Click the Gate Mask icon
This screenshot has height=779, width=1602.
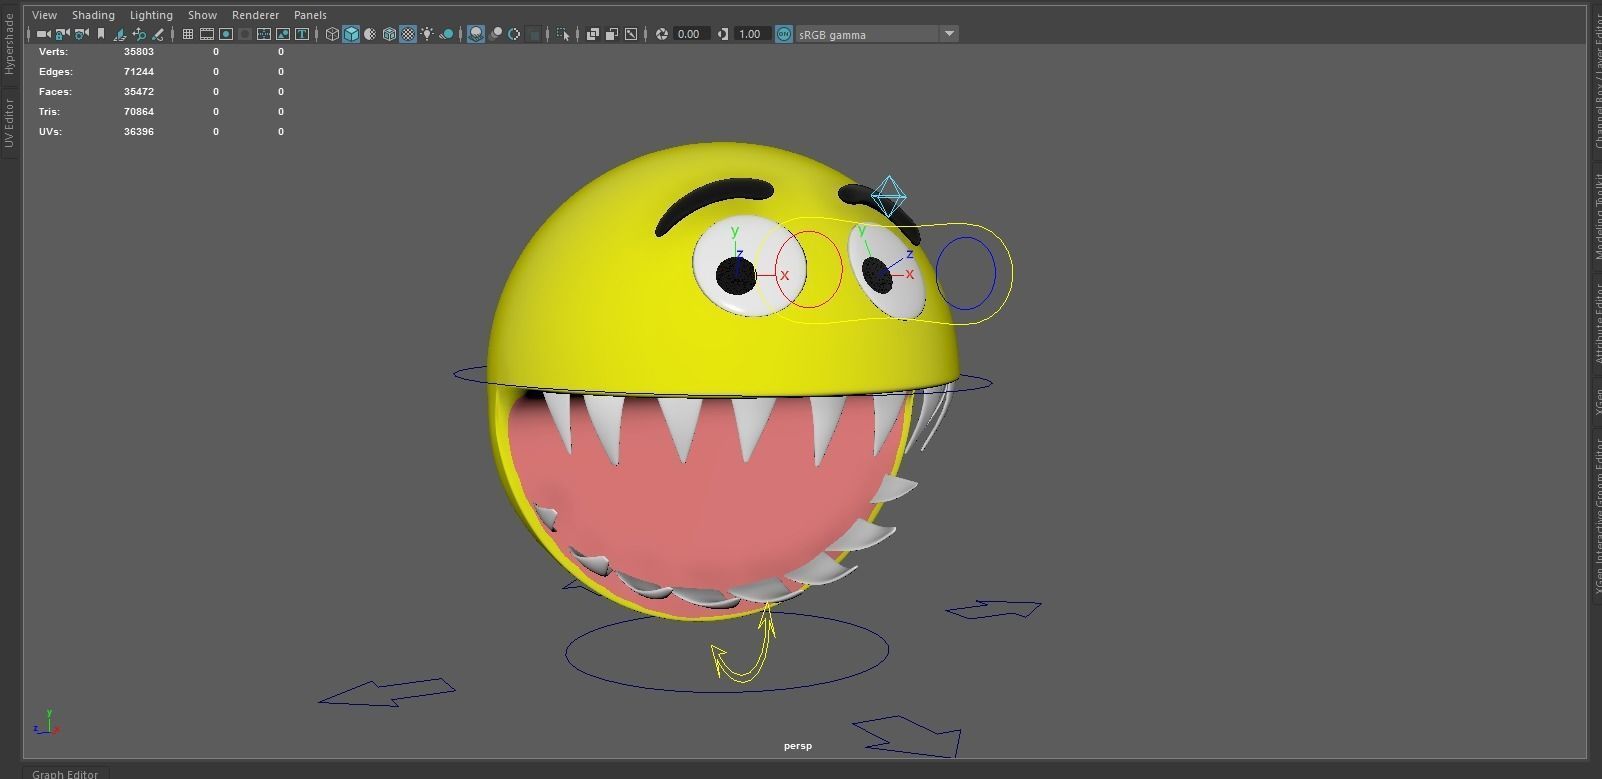tap(245, 34)
